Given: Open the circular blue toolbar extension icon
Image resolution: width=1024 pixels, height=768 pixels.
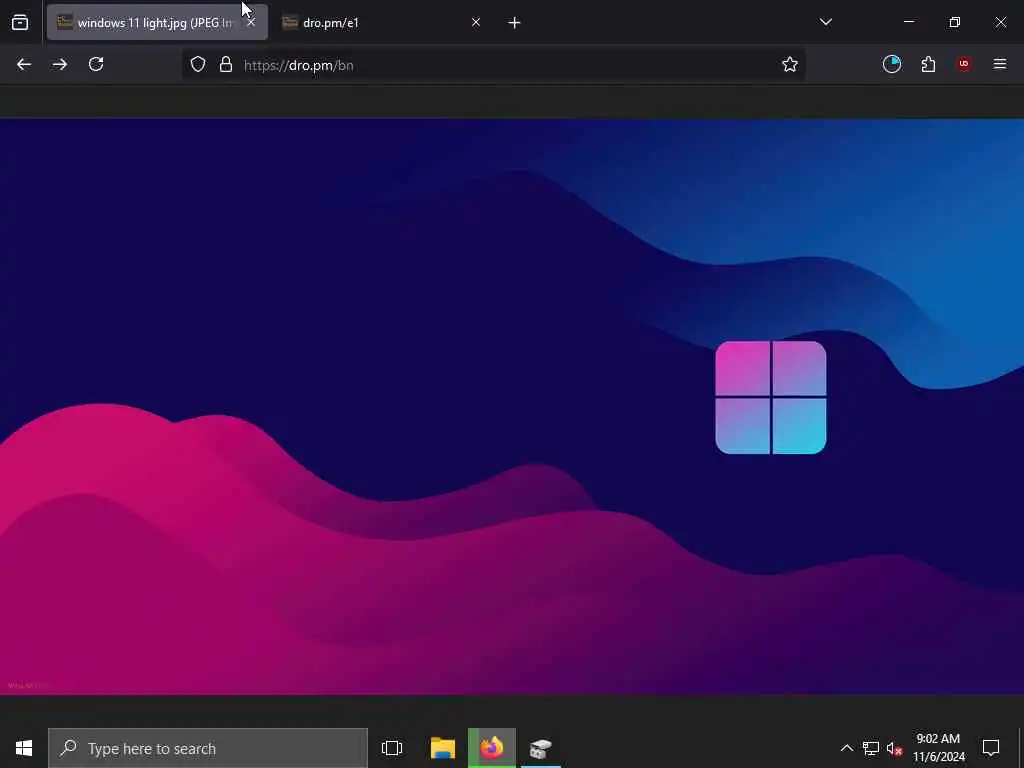Looking at the screenshot, I should click(x=891, y=64).
